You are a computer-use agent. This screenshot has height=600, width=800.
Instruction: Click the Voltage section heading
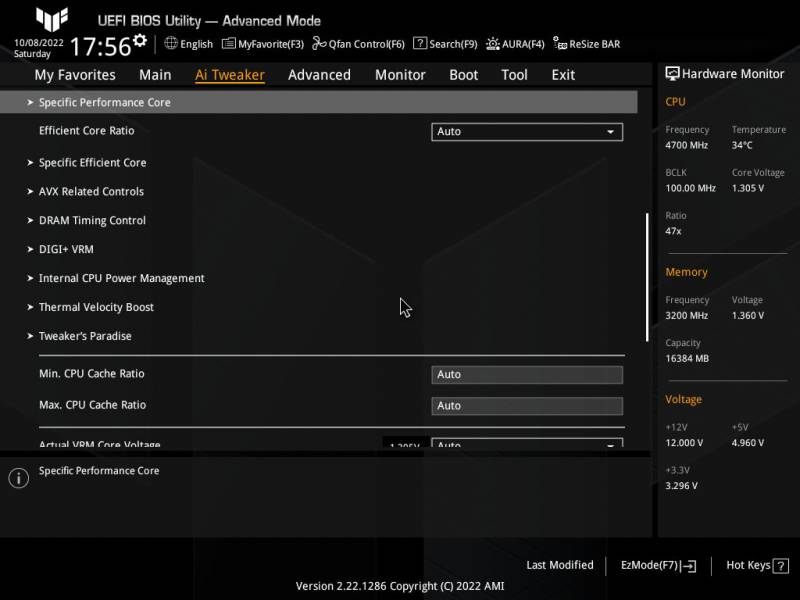point(683,399)
